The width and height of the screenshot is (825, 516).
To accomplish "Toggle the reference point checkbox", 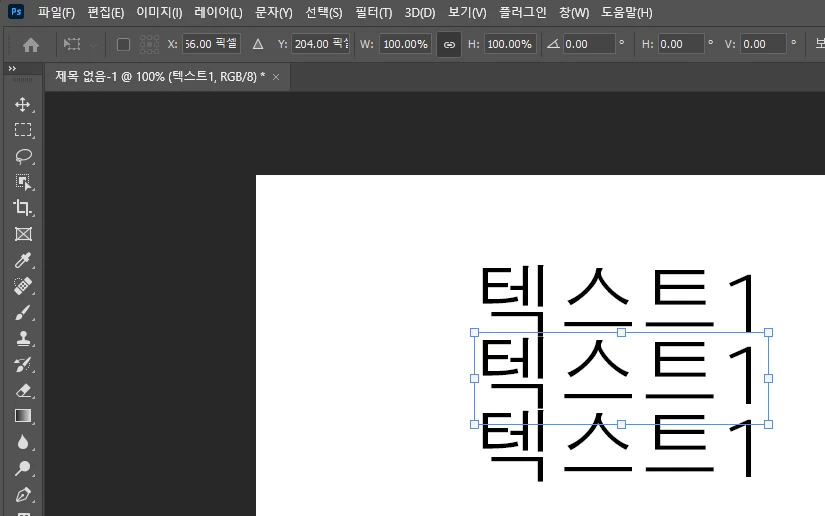I will pos(123,45).
